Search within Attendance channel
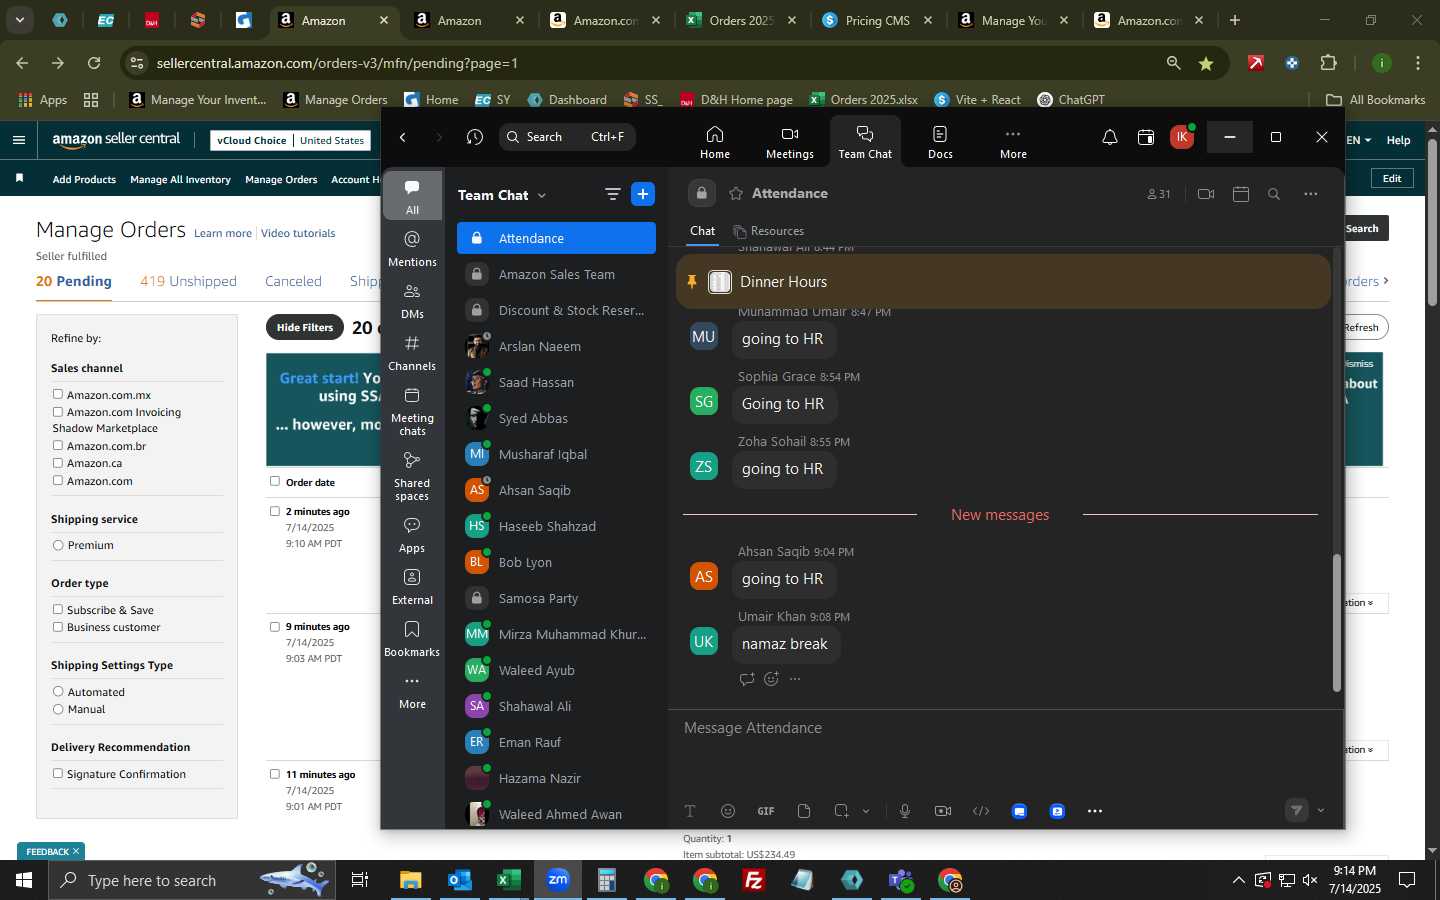Screen dimensions: 1440x900 click(x=1274, y=194)
